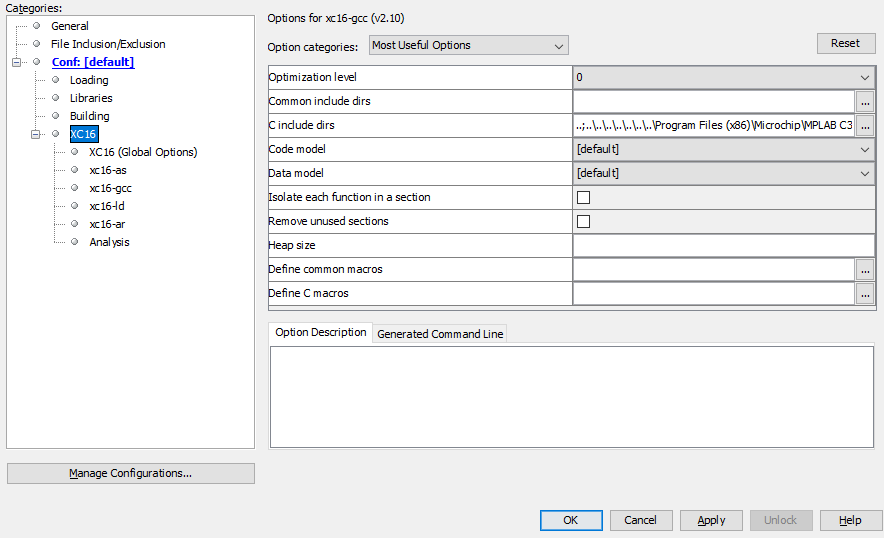The image size is (884, 538).
Task: Select the xc16-ld item
Action: coord(107,206)
